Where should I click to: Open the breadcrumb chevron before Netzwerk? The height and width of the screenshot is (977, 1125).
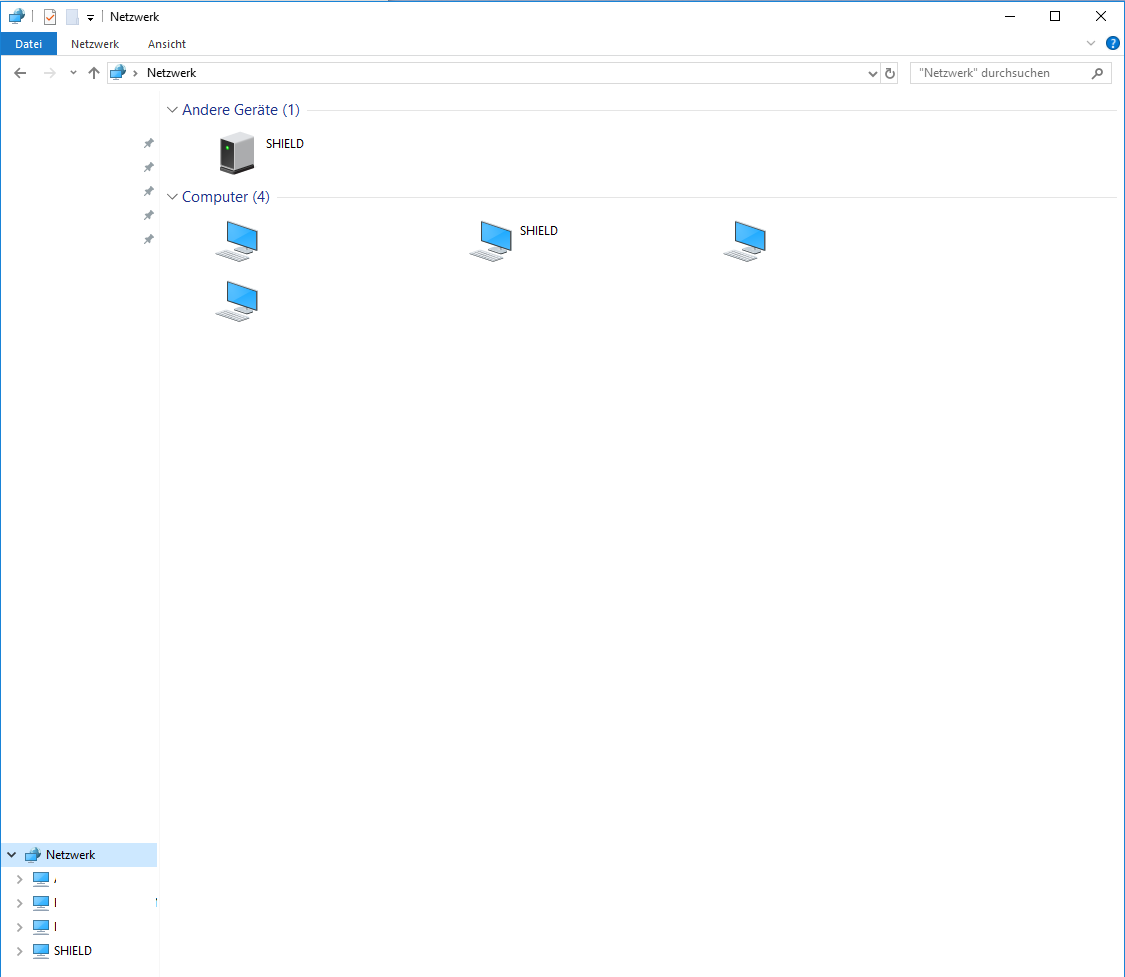pos(135,73)
